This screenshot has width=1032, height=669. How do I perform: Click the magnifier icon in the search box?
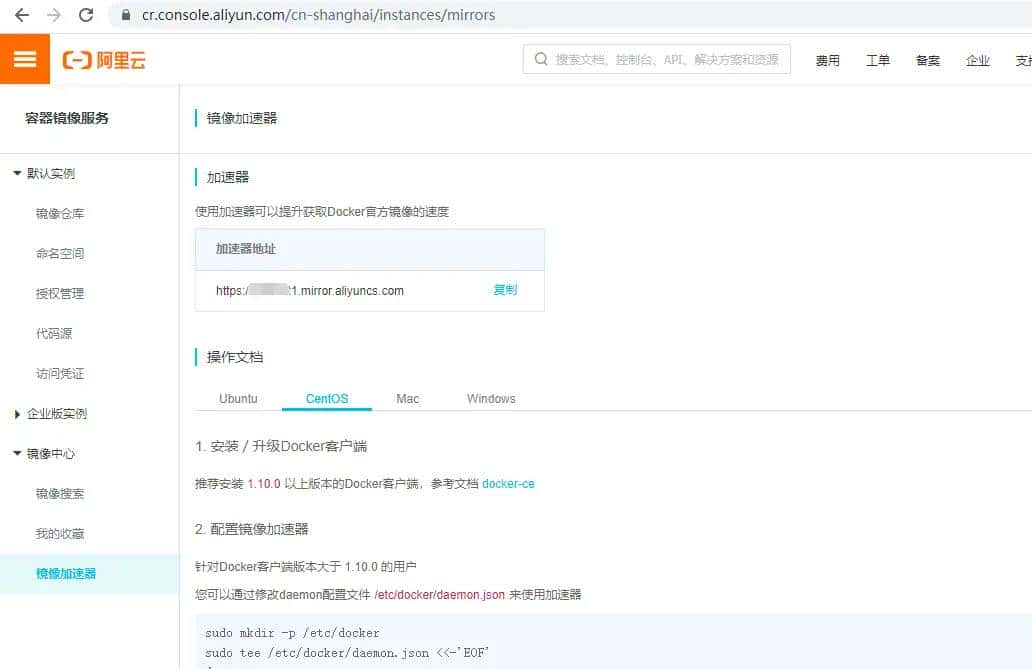tap(540, 59)
